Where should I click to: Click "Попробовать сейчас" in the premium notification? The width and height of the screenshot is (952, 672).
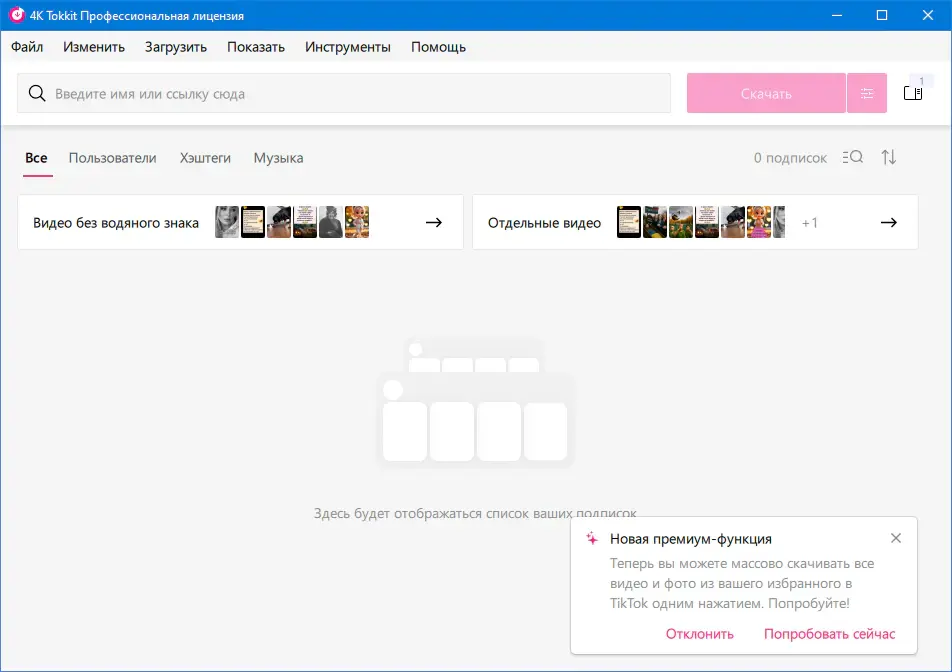[830, 634]
